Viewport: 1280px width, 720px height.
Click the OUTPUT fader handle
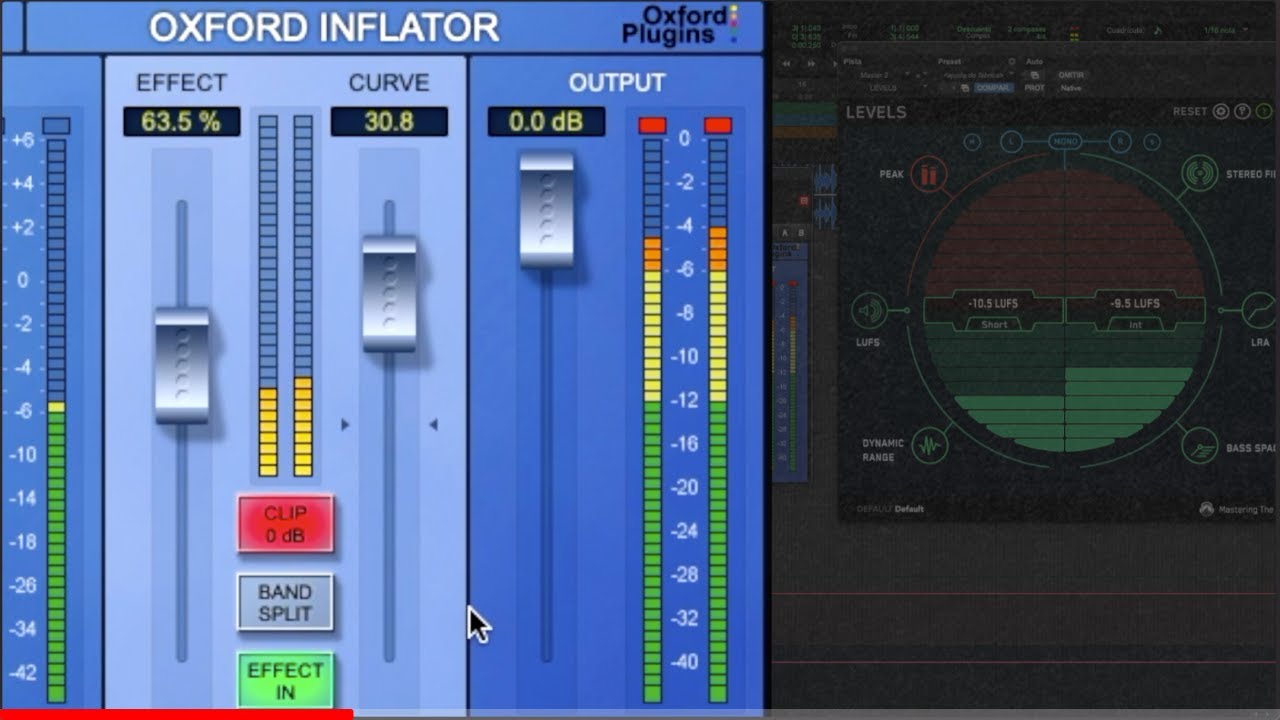pos(546,210)
